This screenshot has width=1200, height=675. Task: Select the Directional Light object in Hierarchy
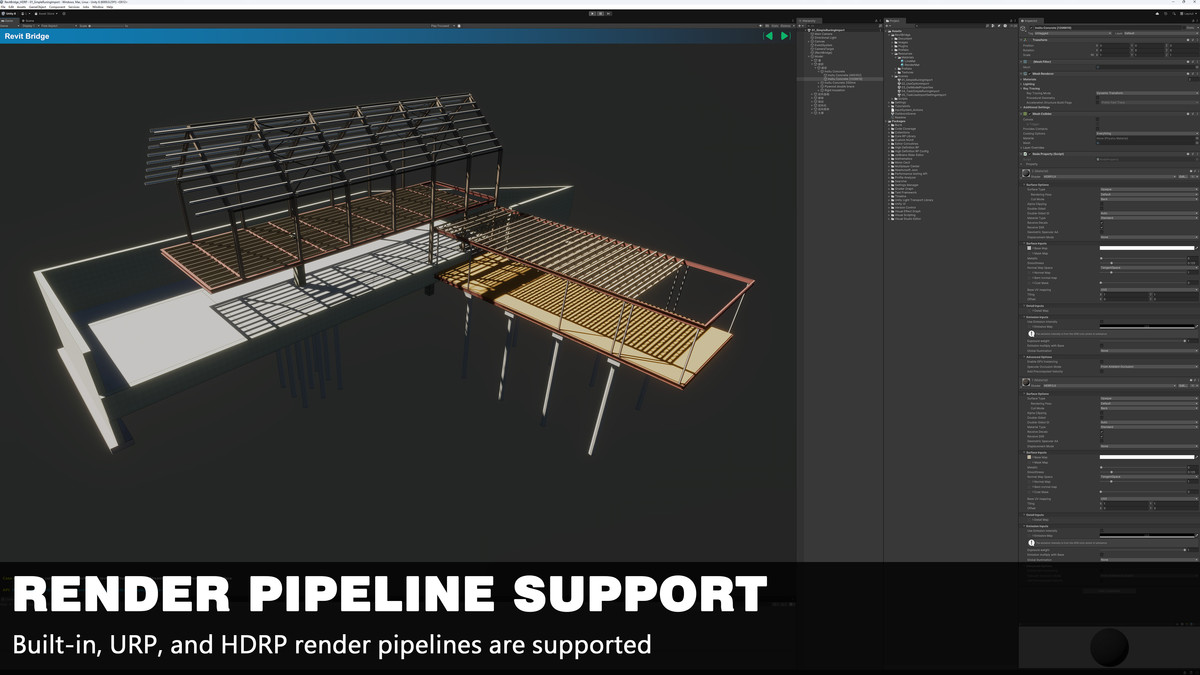(x=826, y=37)
